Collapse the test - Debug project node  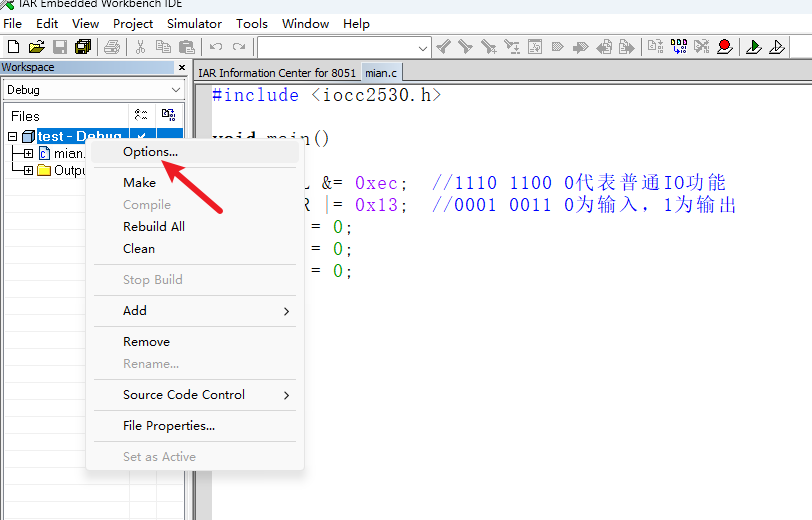[13, 137]
